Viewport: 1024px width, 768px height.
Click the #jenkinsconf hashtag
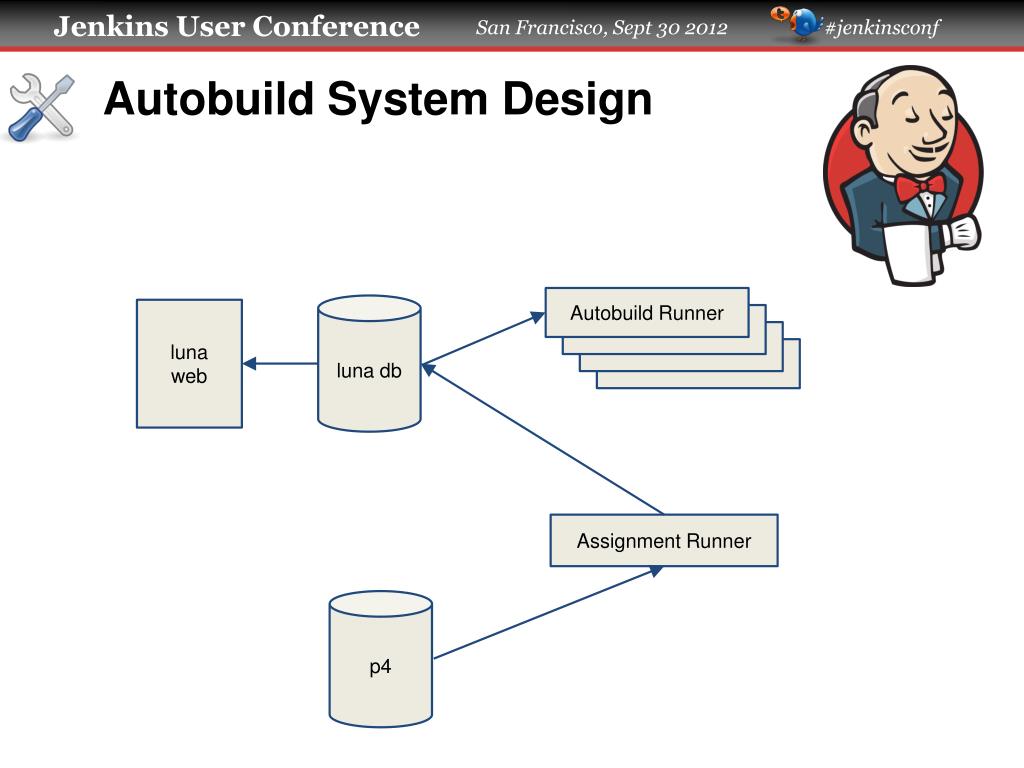coord(882,27)
